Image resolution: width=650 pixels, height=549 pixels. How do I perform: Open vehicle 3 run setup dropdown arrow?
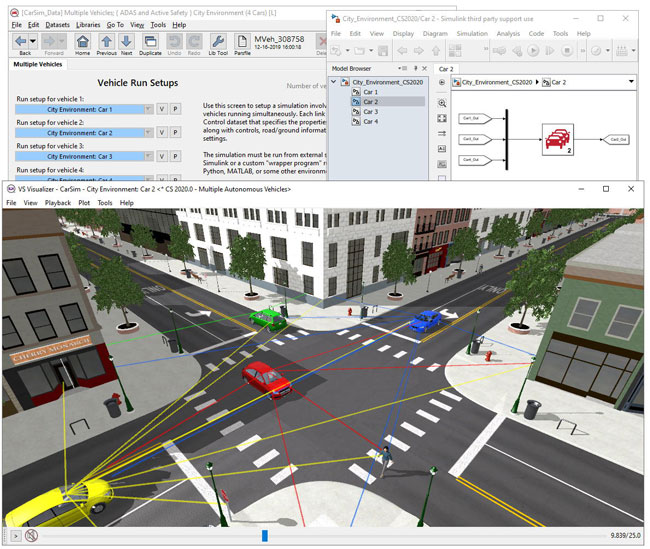point(148,156)
